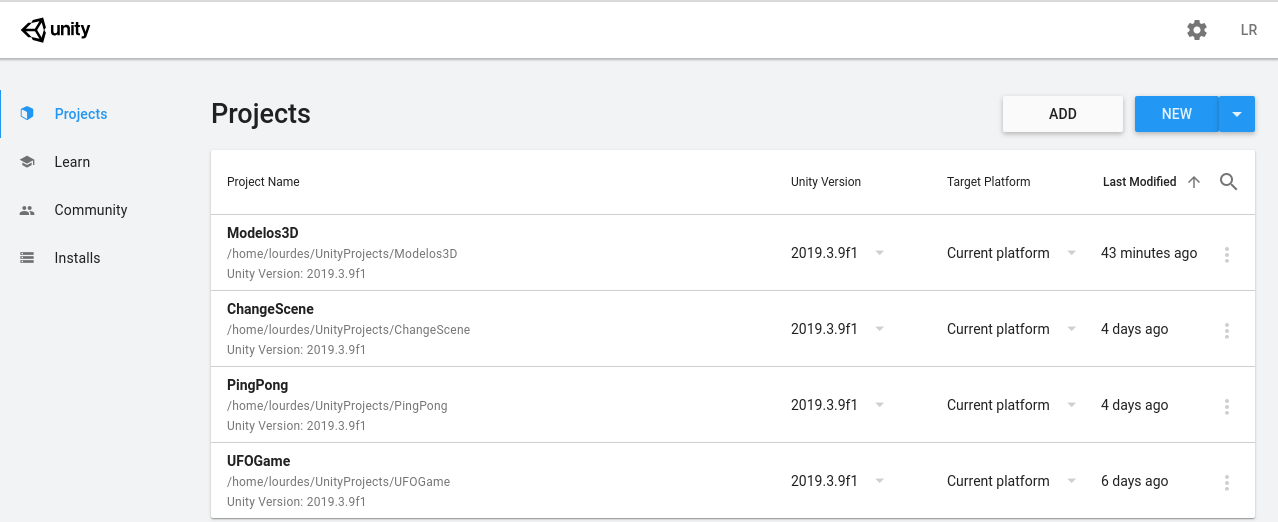This screenshot has width=1278, height=522.
Task: Switch to the Community section
Action: point(91,210)
